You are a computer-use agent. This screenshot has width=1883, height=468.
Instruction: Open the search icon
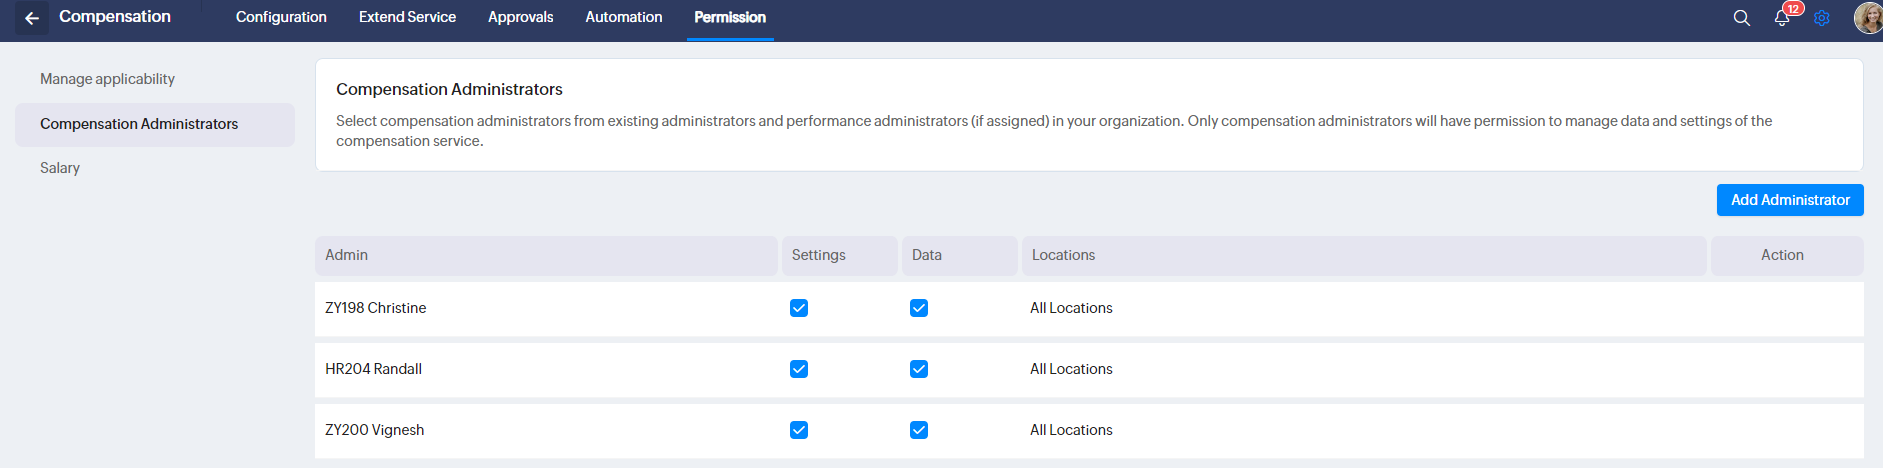[1741, 18]
